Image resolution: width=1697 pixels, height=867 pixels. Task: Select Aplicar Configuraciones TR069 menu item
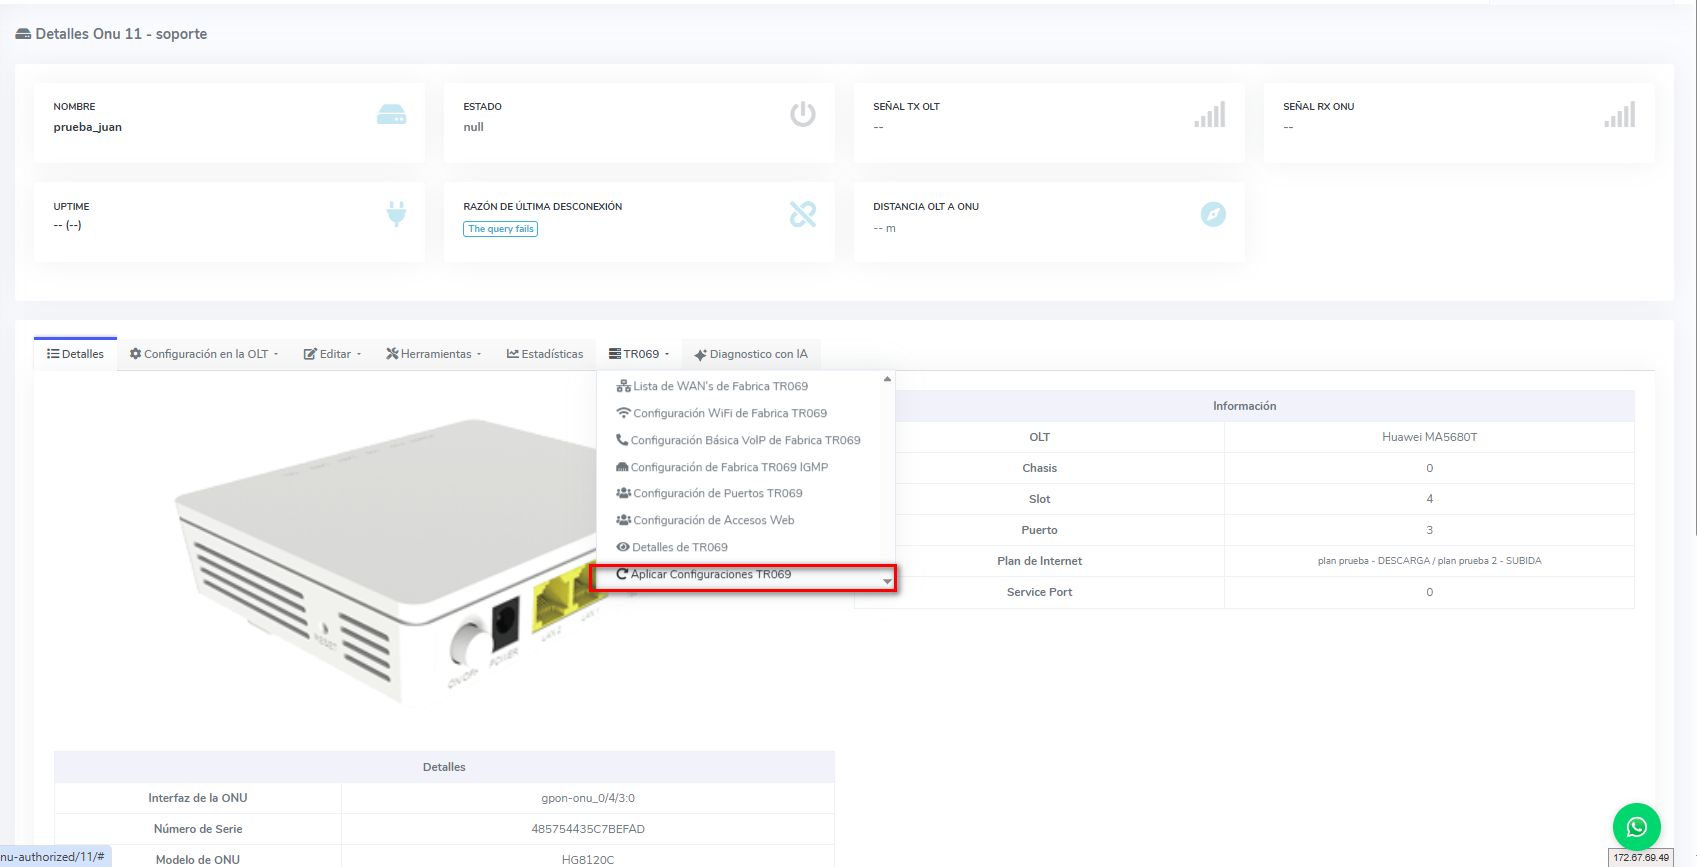pyautogui.click(x=710, y=575)
